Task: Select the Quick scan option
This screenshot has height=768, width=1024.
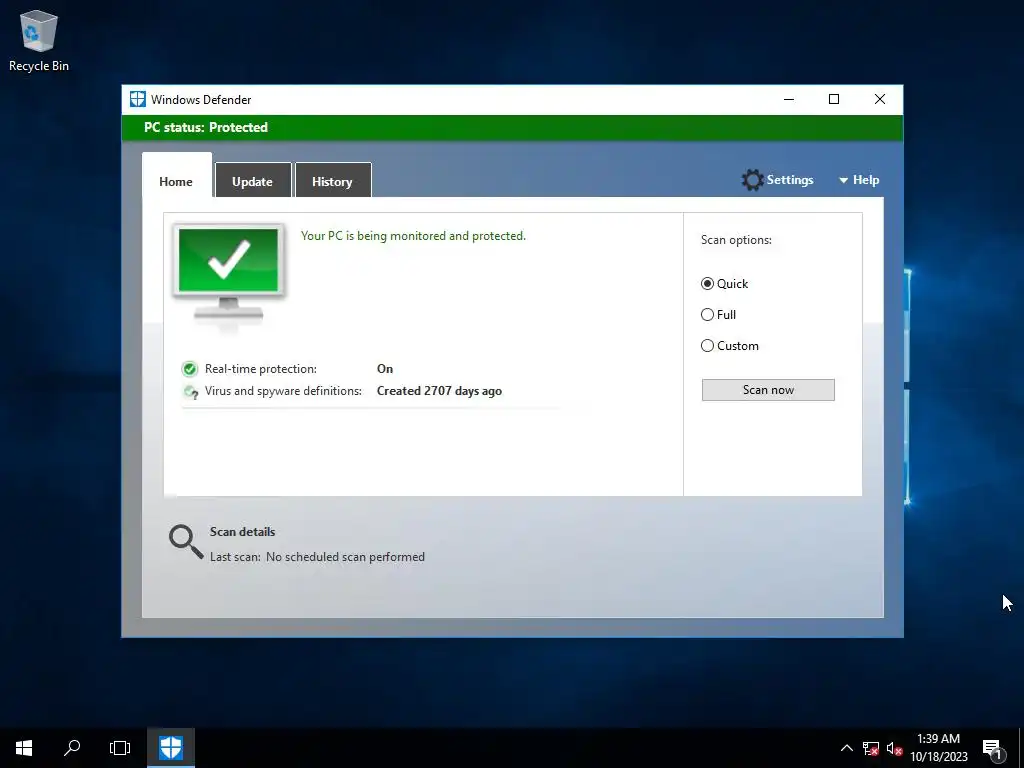Action: (x=724, y=284)
